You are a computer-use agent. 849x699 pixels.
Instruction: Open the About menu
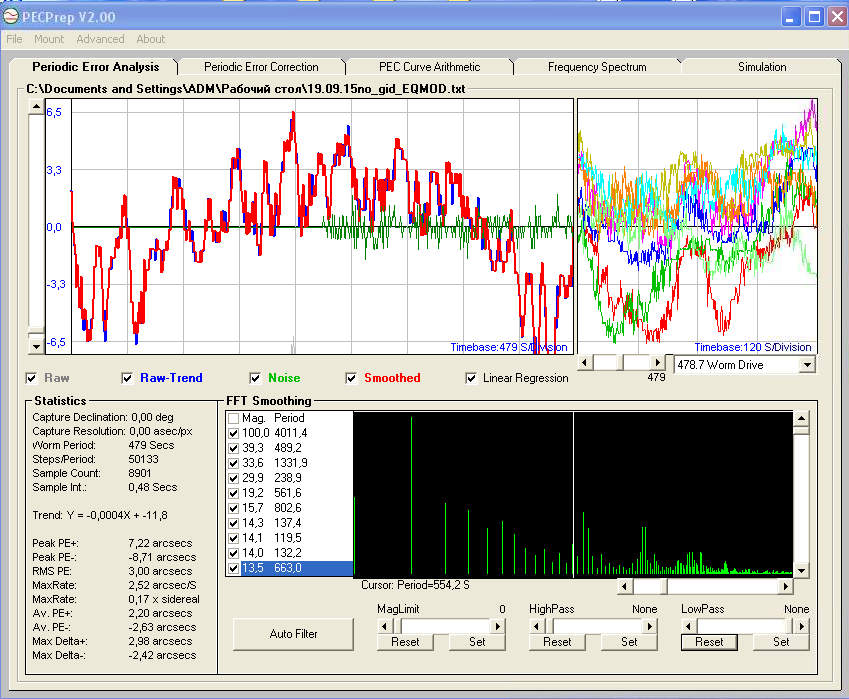(151, 40)
